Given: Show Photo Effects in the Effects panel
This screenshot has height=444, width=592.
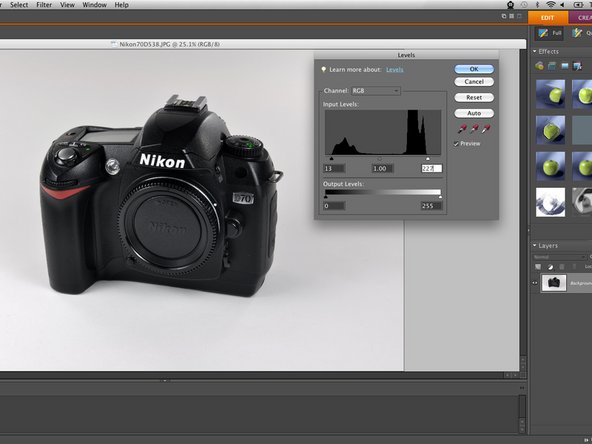Looking at the screenshot, I should pos(564,66).
